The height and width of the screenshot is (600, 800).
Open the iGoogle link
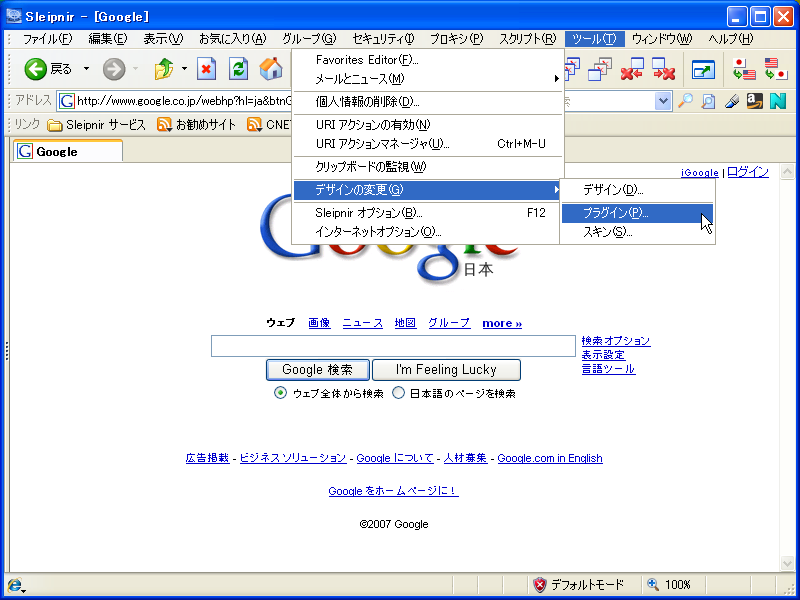[x=699, y=172]
